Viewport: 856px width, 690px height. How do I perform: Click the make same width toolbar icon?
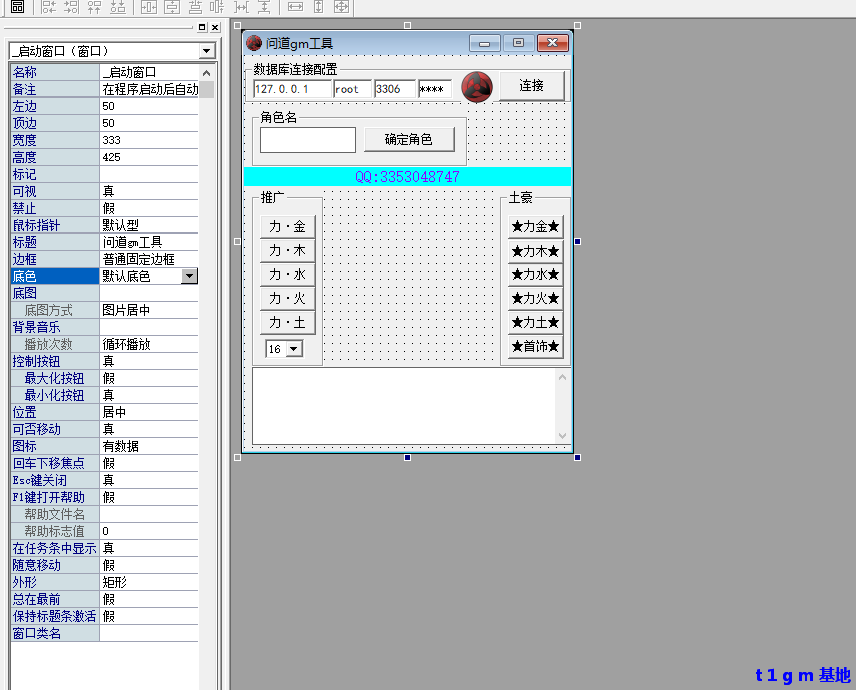[295, 8]
